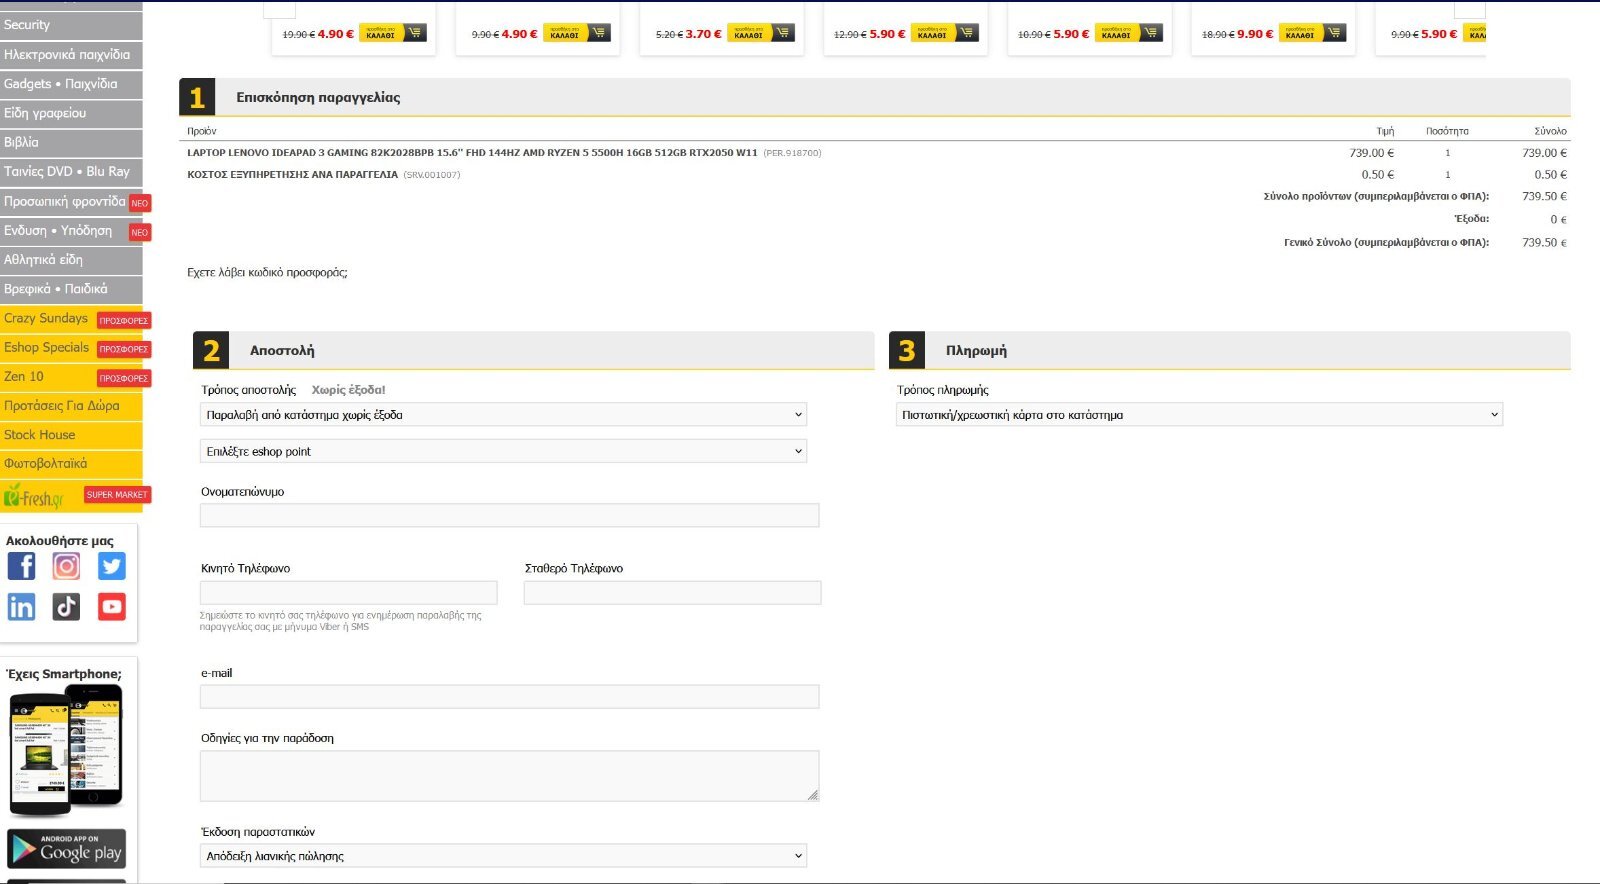Click the ΝΕΟ badge next to Προσωπική φροντίδα
The image size is (1600, 884).
[x=140, y=203]
